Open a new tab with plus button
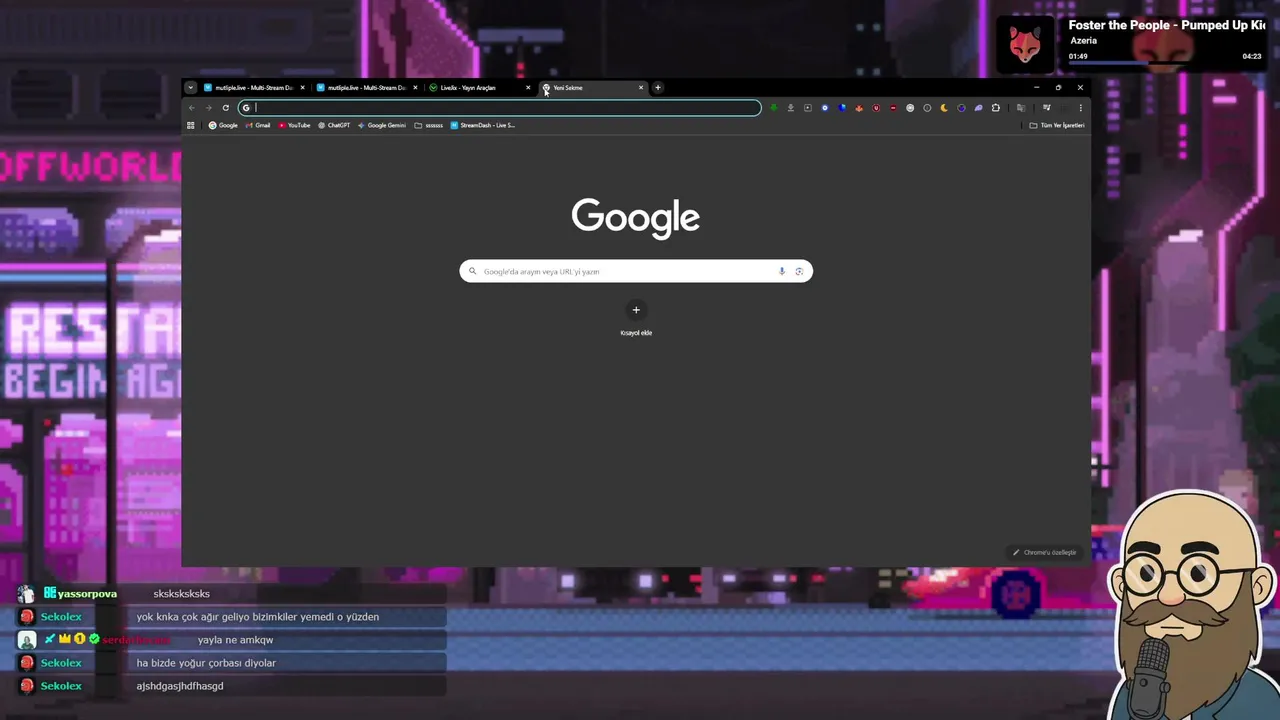 click(x=657, y=88)
